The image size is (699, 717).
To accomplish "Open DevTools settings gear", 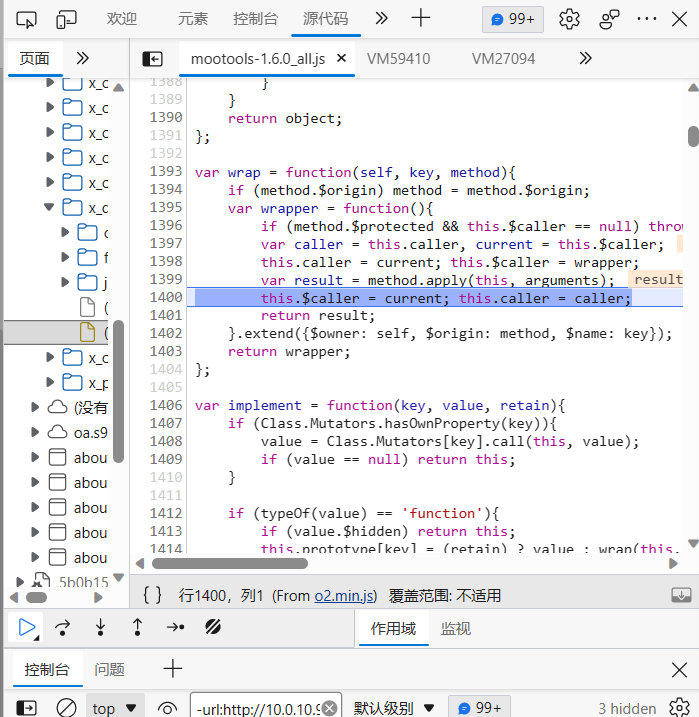I will tap(569, 19).
